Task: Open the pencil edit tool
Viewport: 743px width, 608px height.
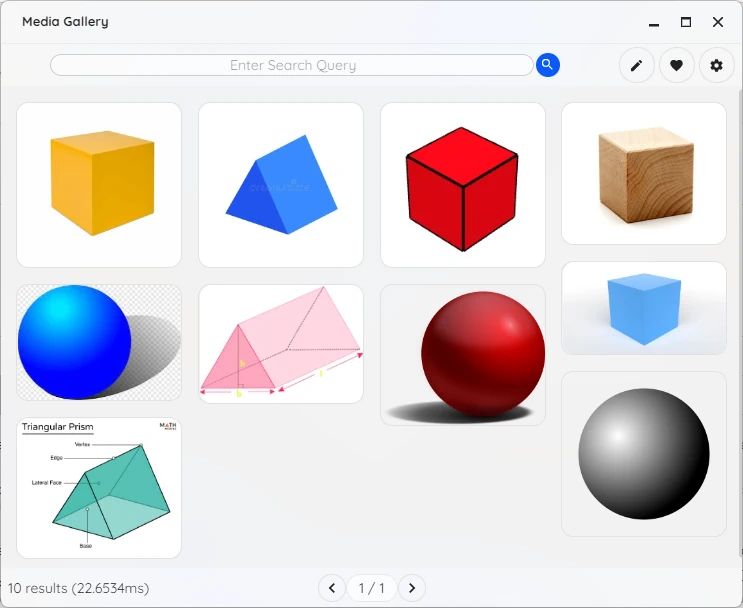Action: [636, 66]
